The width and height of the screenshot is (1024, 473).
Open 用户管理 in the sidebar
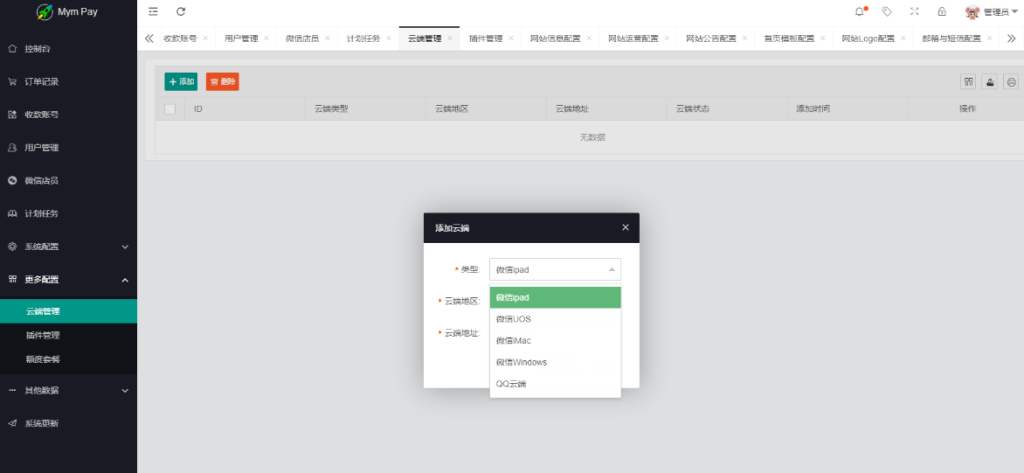pyautogui.click(x=69, y=148)
